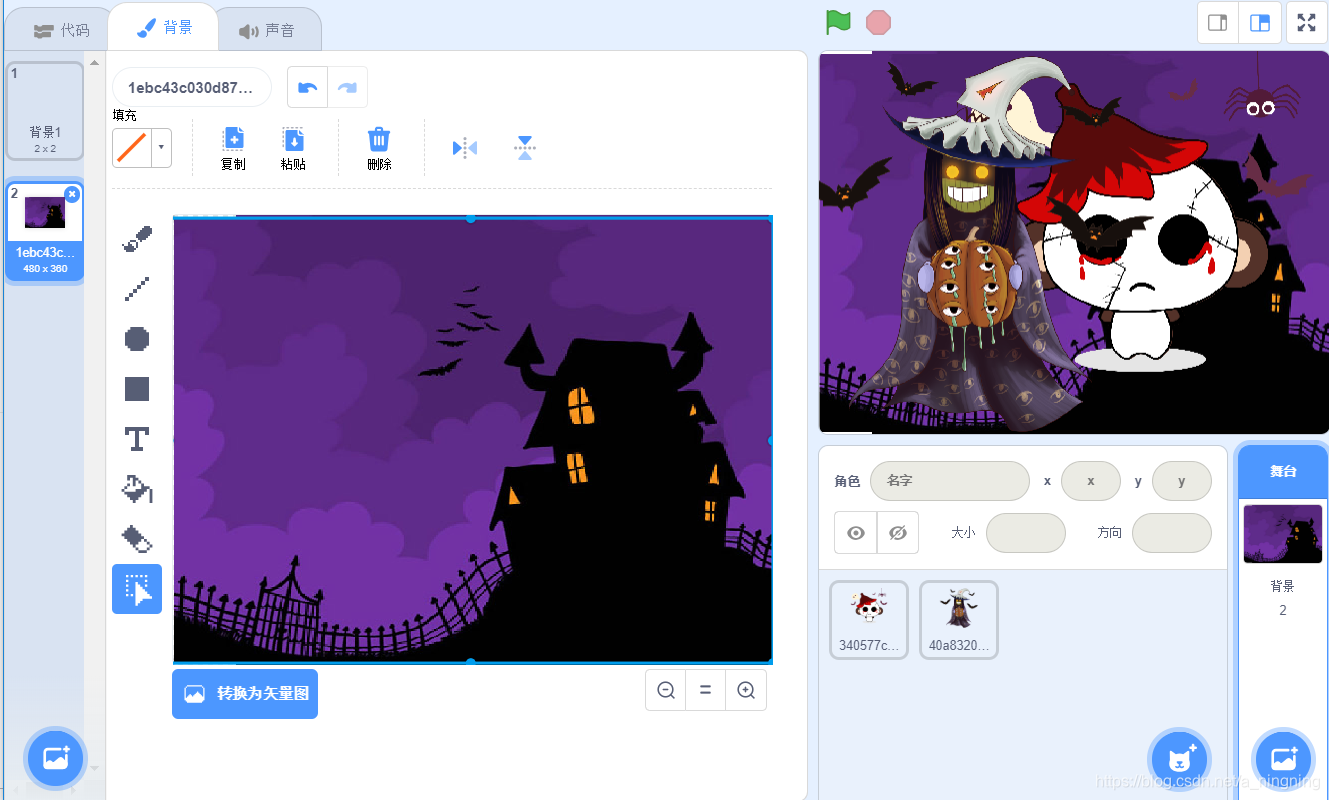Click the backdrop list scrollbar up arrow
Screen dimensions: 1329x800
pos(95,63)
